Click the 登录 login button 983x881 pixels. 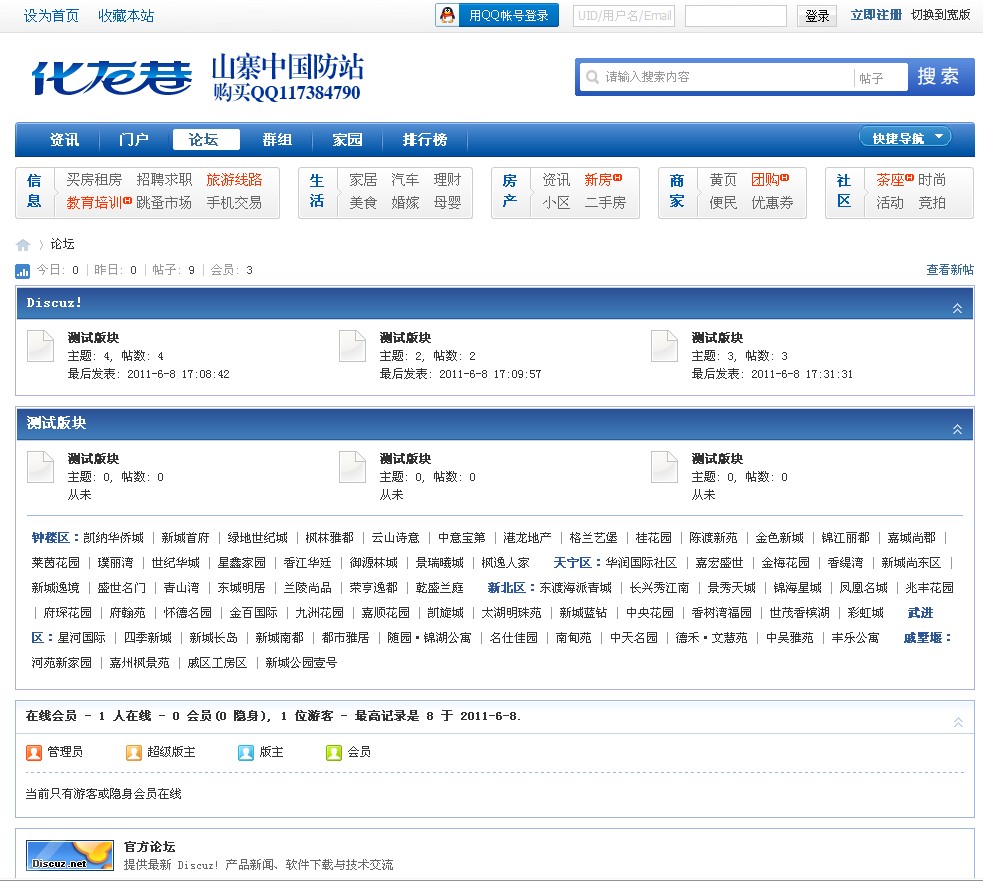click(817, 16)
